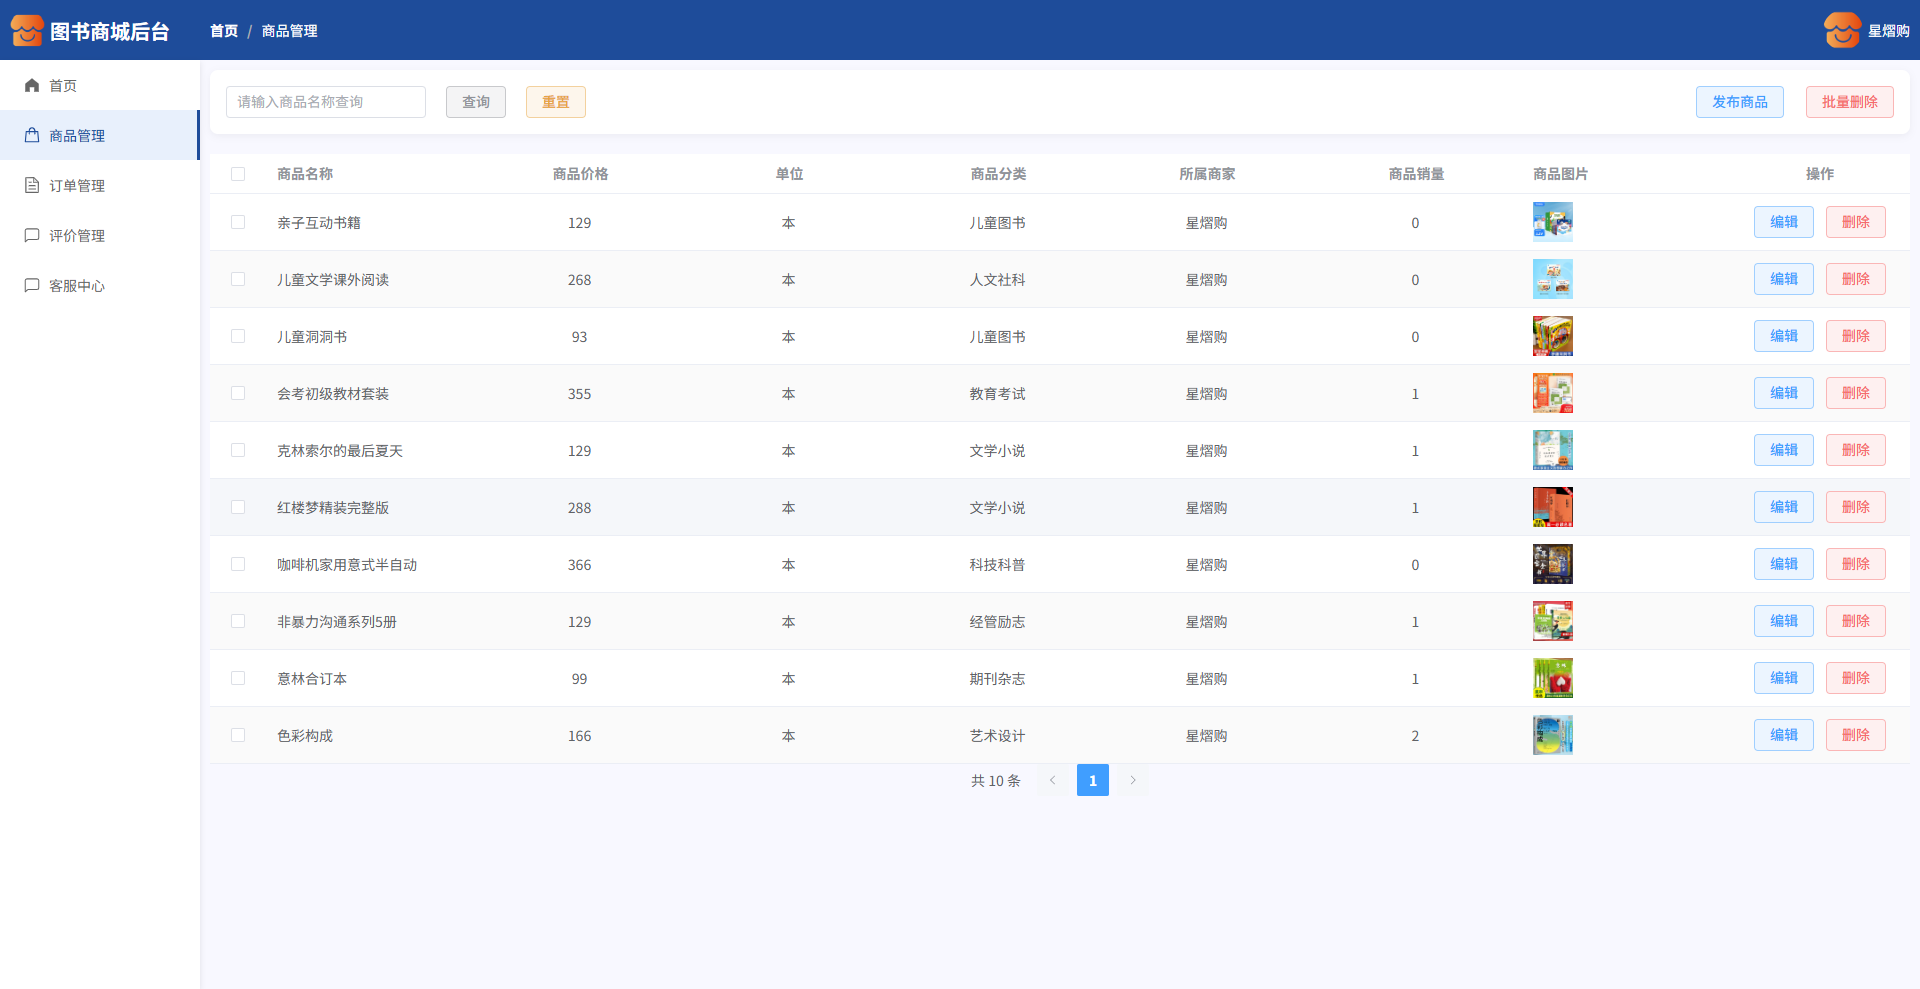
Task: Open product image thumbnail for 红楼梦精装完整版
Action: [x=1552, y=507]
